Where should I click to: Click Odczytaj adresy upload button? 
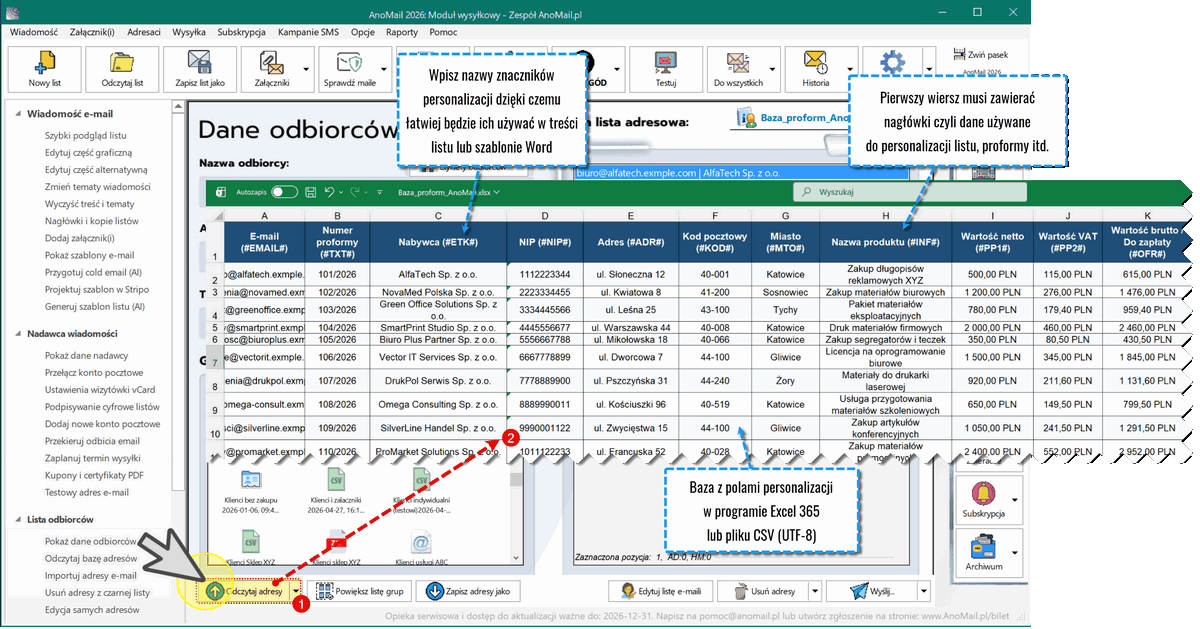coord(246,591)
